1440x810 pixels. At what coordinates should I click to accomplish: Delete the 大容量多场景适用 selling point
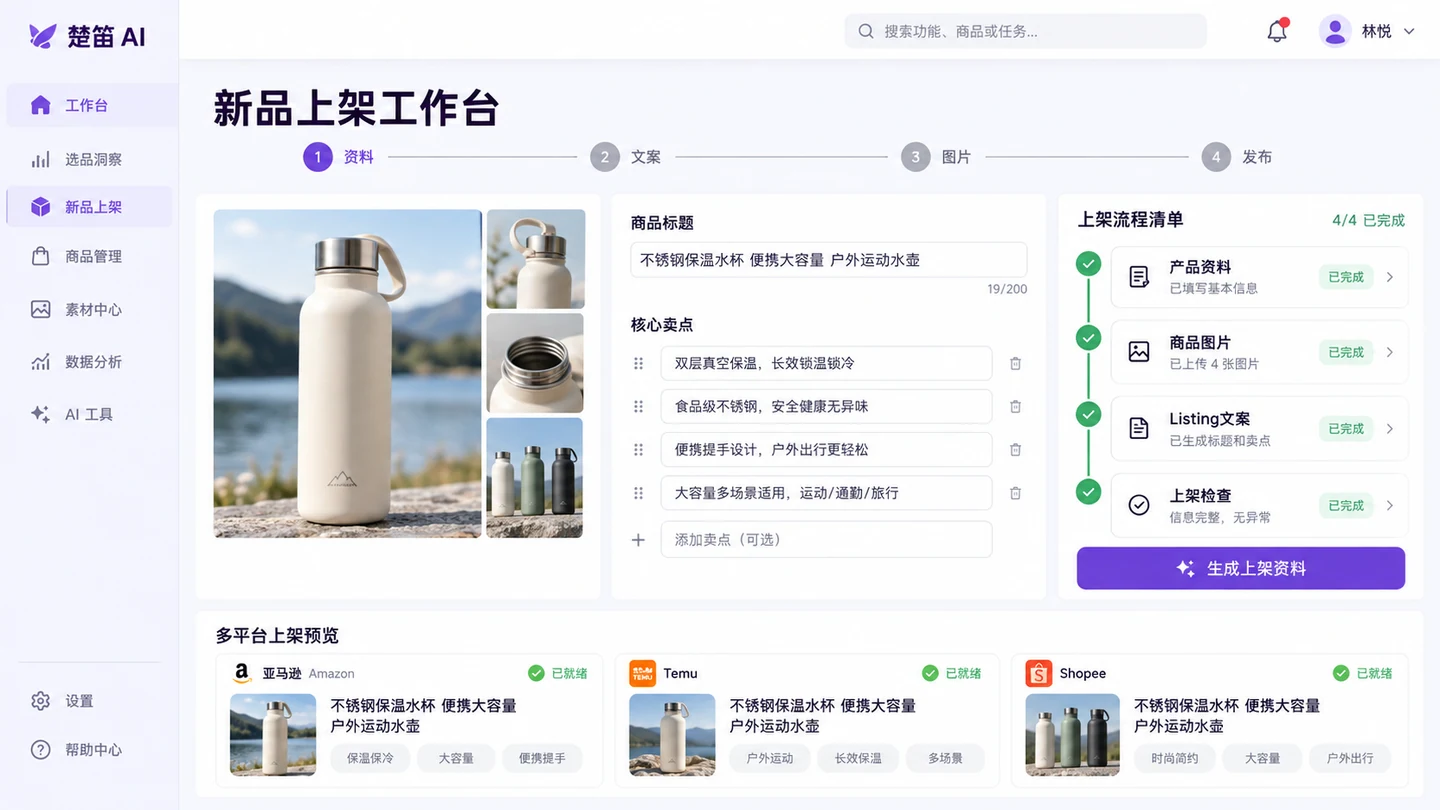[x=1015, y=493]
